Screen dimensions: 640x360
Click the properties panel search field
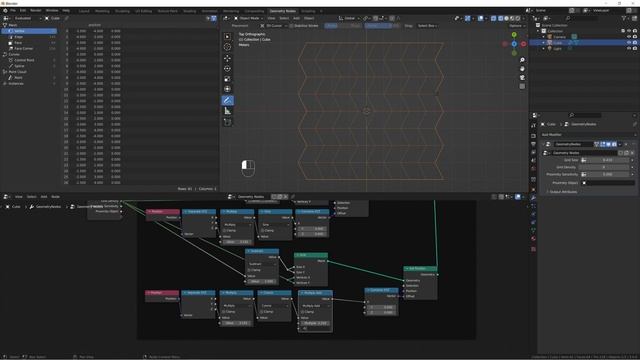585,116
